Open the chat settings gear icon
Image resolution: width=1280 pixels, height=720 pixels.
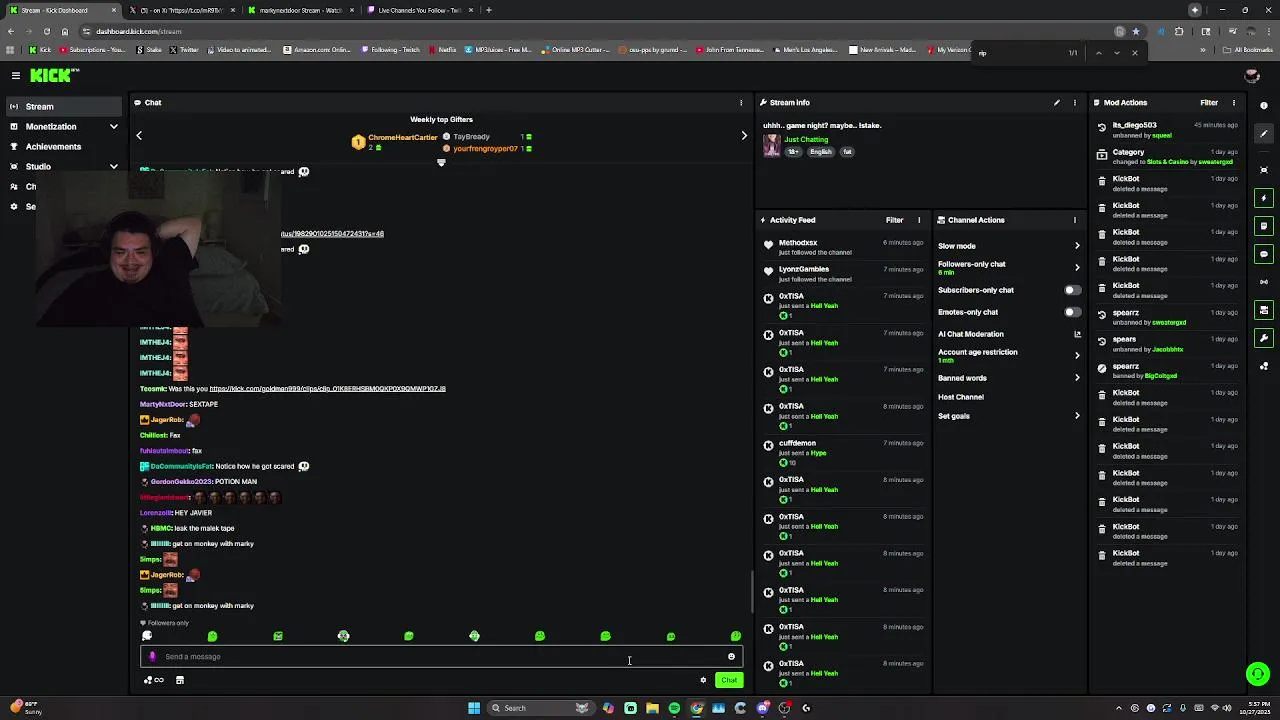coord(703,680)
